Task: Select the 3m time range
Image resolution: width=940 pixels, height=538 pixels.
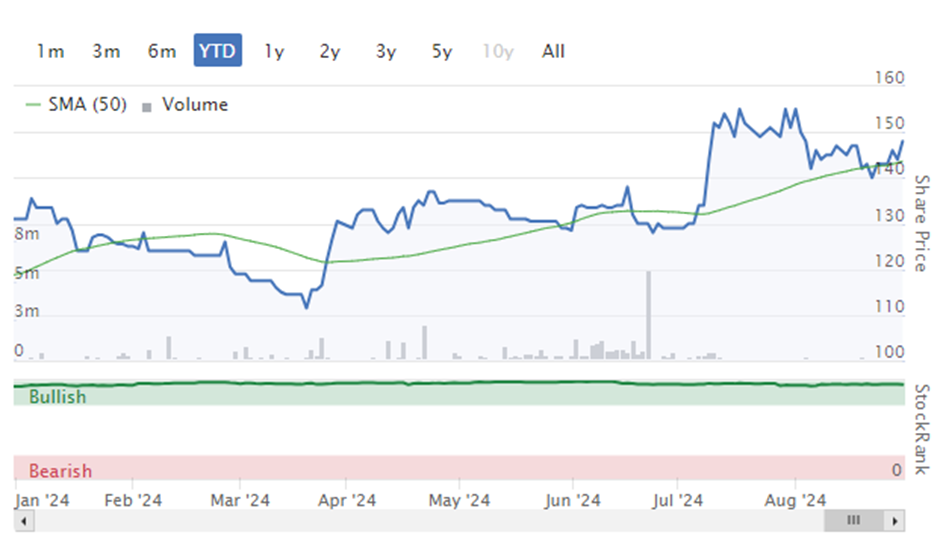Action: click(x=106, y=51)
